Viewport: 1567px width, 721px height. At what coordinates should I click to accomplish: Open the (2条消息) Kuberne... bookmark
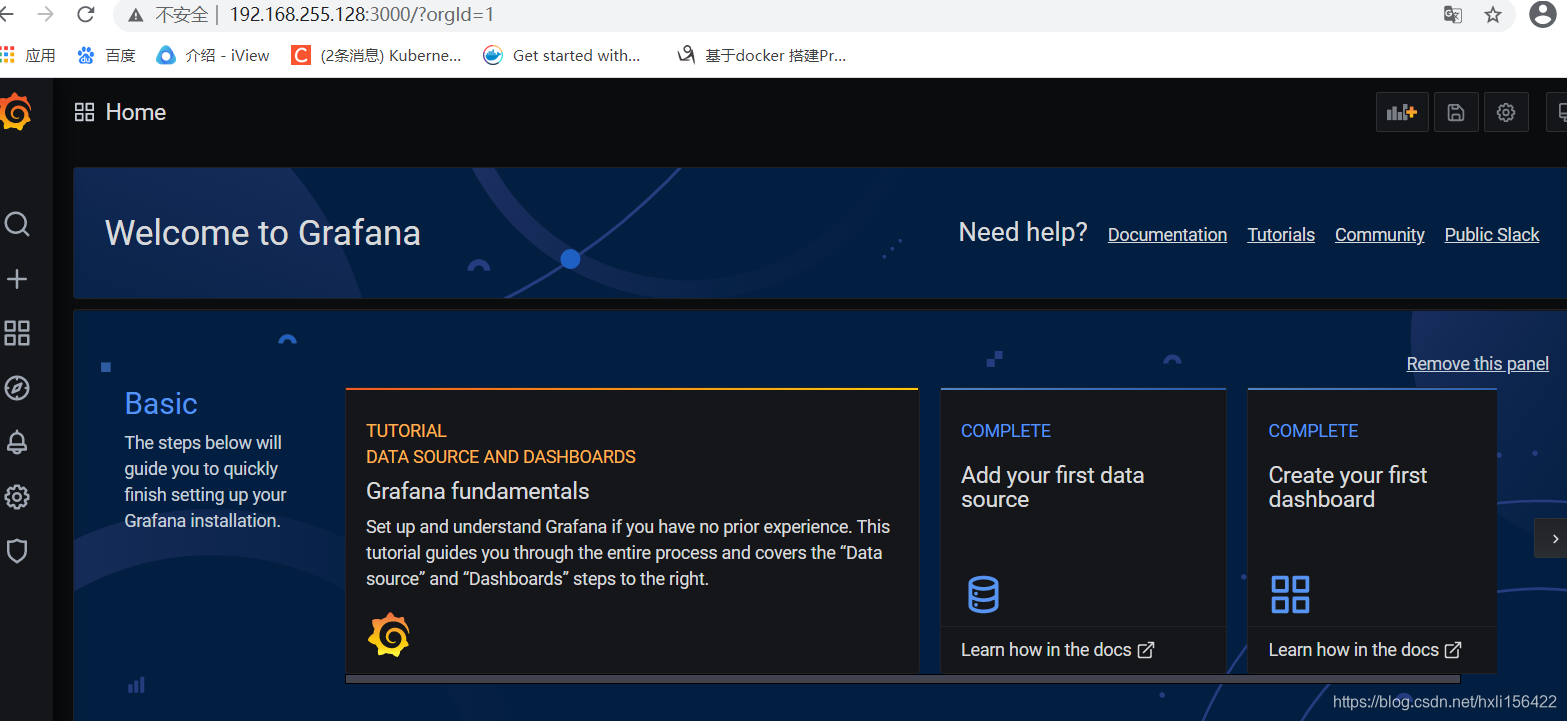[377, 55]
